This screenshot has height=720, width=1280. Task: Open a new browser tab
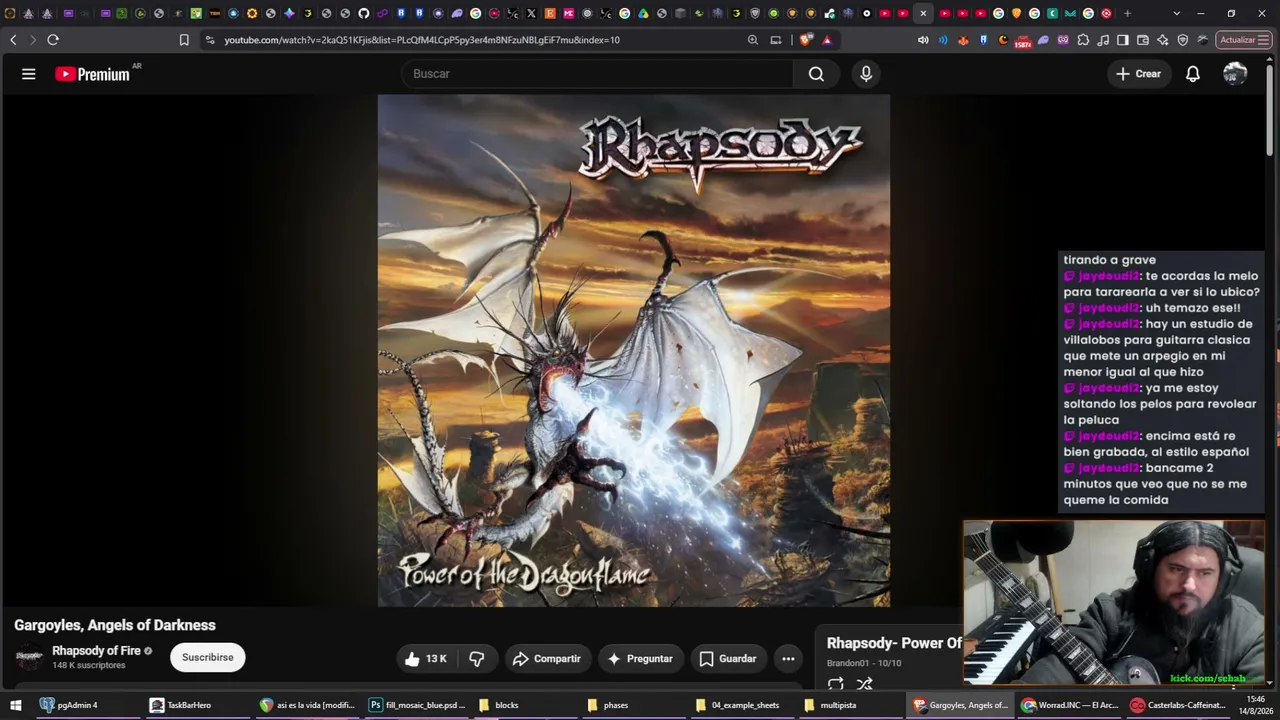(x=1128, y=13)
